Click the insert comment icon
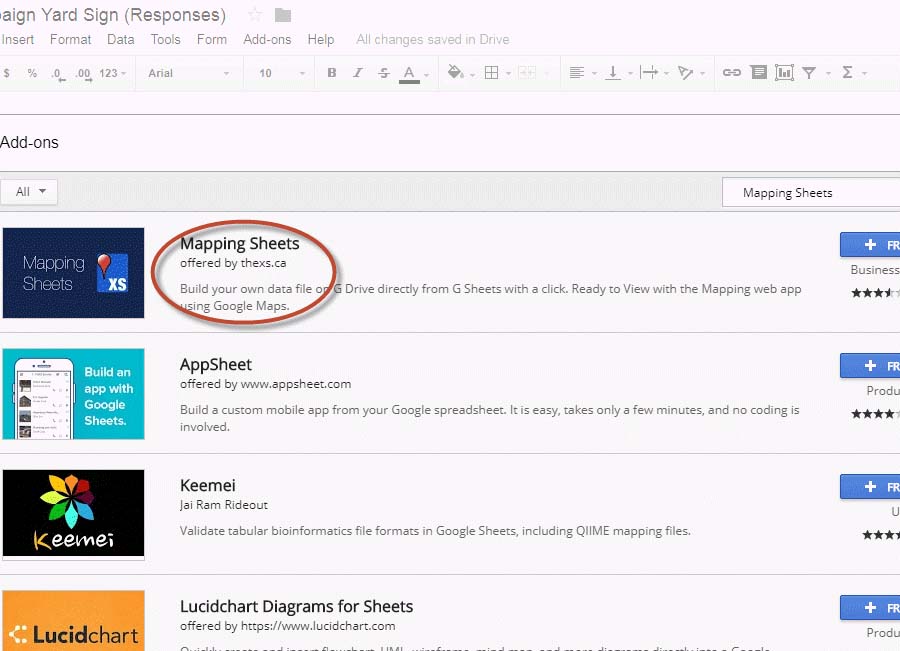Screen dimensions: 900x651 tap(759, 73)
